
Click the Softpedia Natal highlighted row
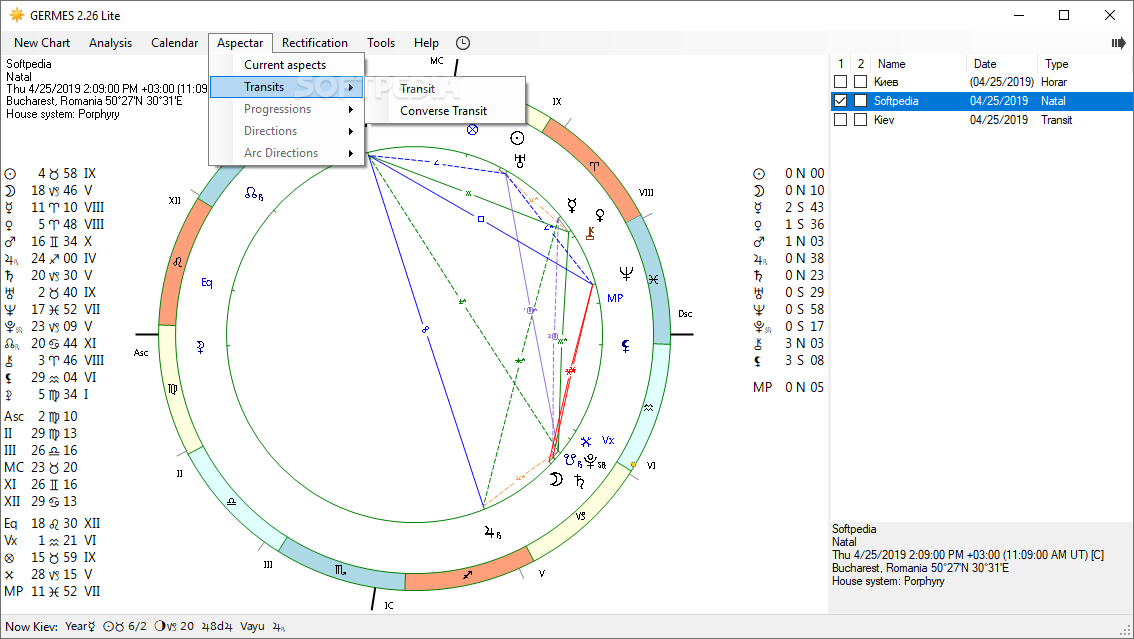pyautogui.click(x=981, y=100)
